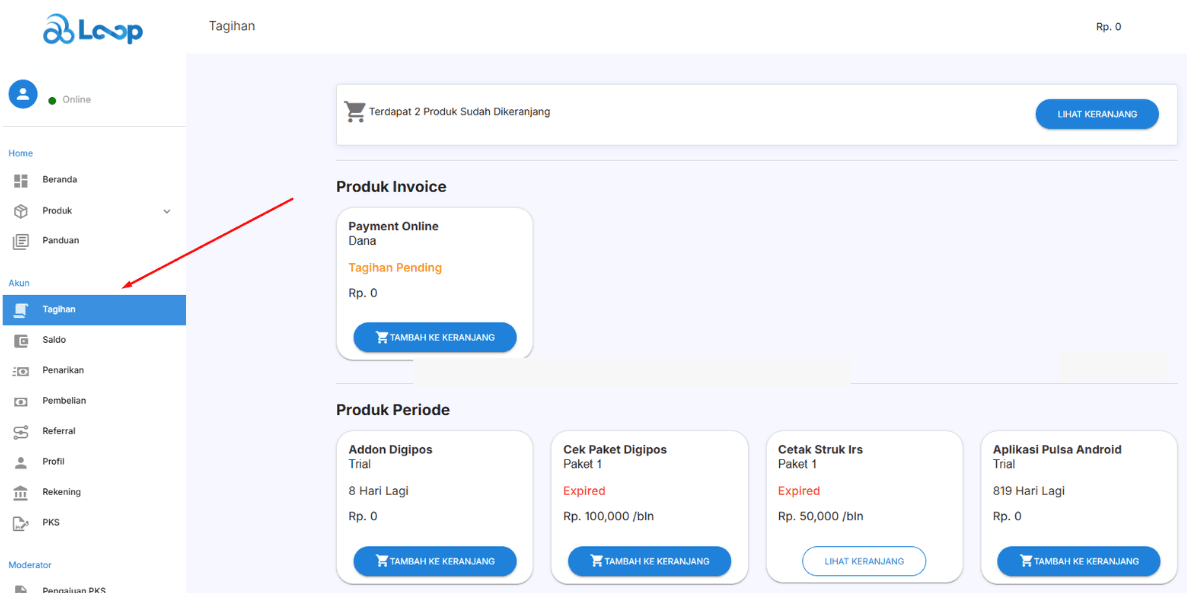Go to the Profil page
Image resolution: width=1187 pixels, height=593 pixels.
pos(54,462)
